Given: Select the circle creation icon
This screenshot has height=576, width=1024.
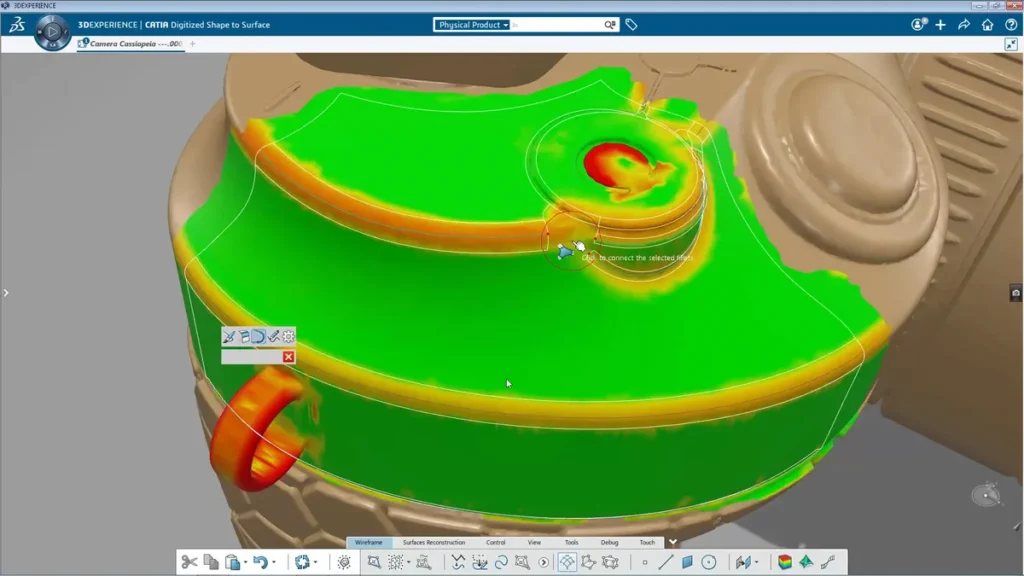Looking at the screenshot, I should [709, 562].
